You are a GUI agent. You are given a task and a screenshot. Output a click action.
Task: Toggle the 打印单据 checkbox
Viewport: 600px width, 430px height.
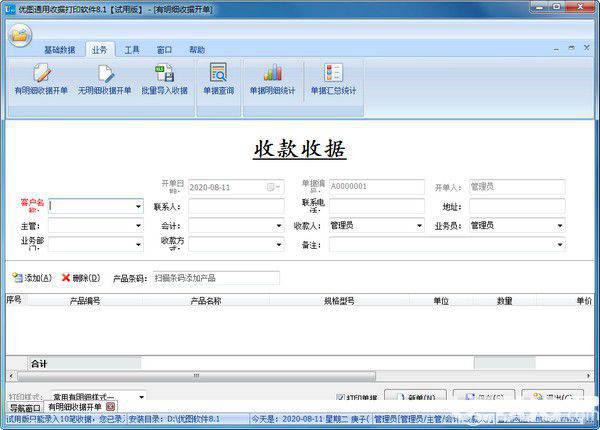pyautogui.click(x=340, y=397)
